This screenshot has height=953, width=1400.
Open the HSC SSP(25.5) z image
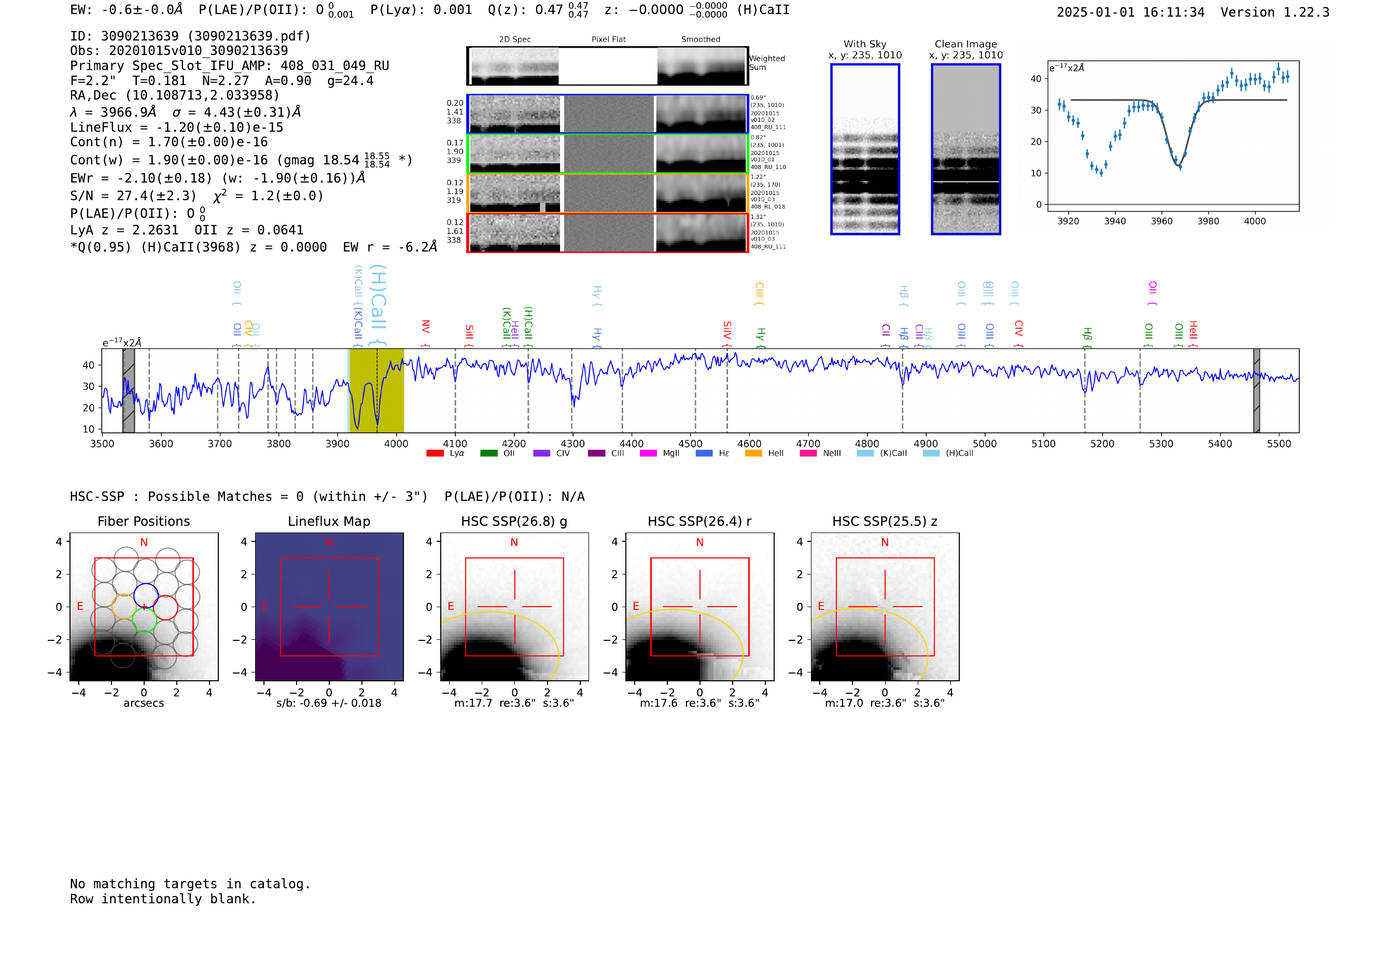(x=885, y=608)
